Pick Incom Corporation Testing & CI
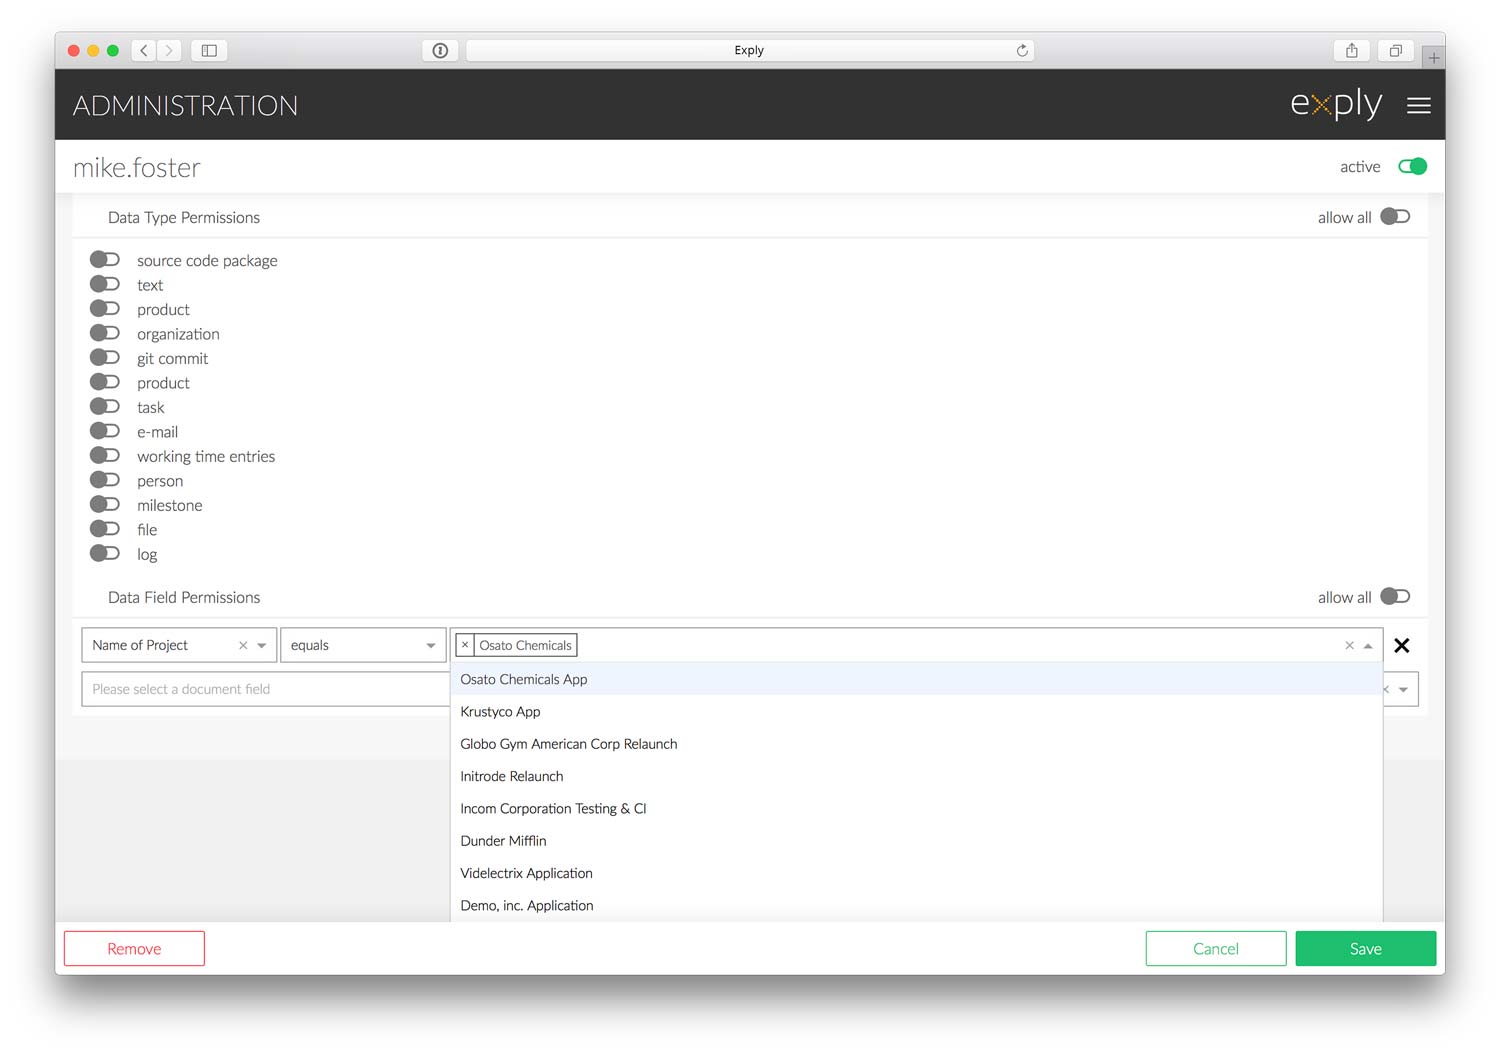 [916, 808]
